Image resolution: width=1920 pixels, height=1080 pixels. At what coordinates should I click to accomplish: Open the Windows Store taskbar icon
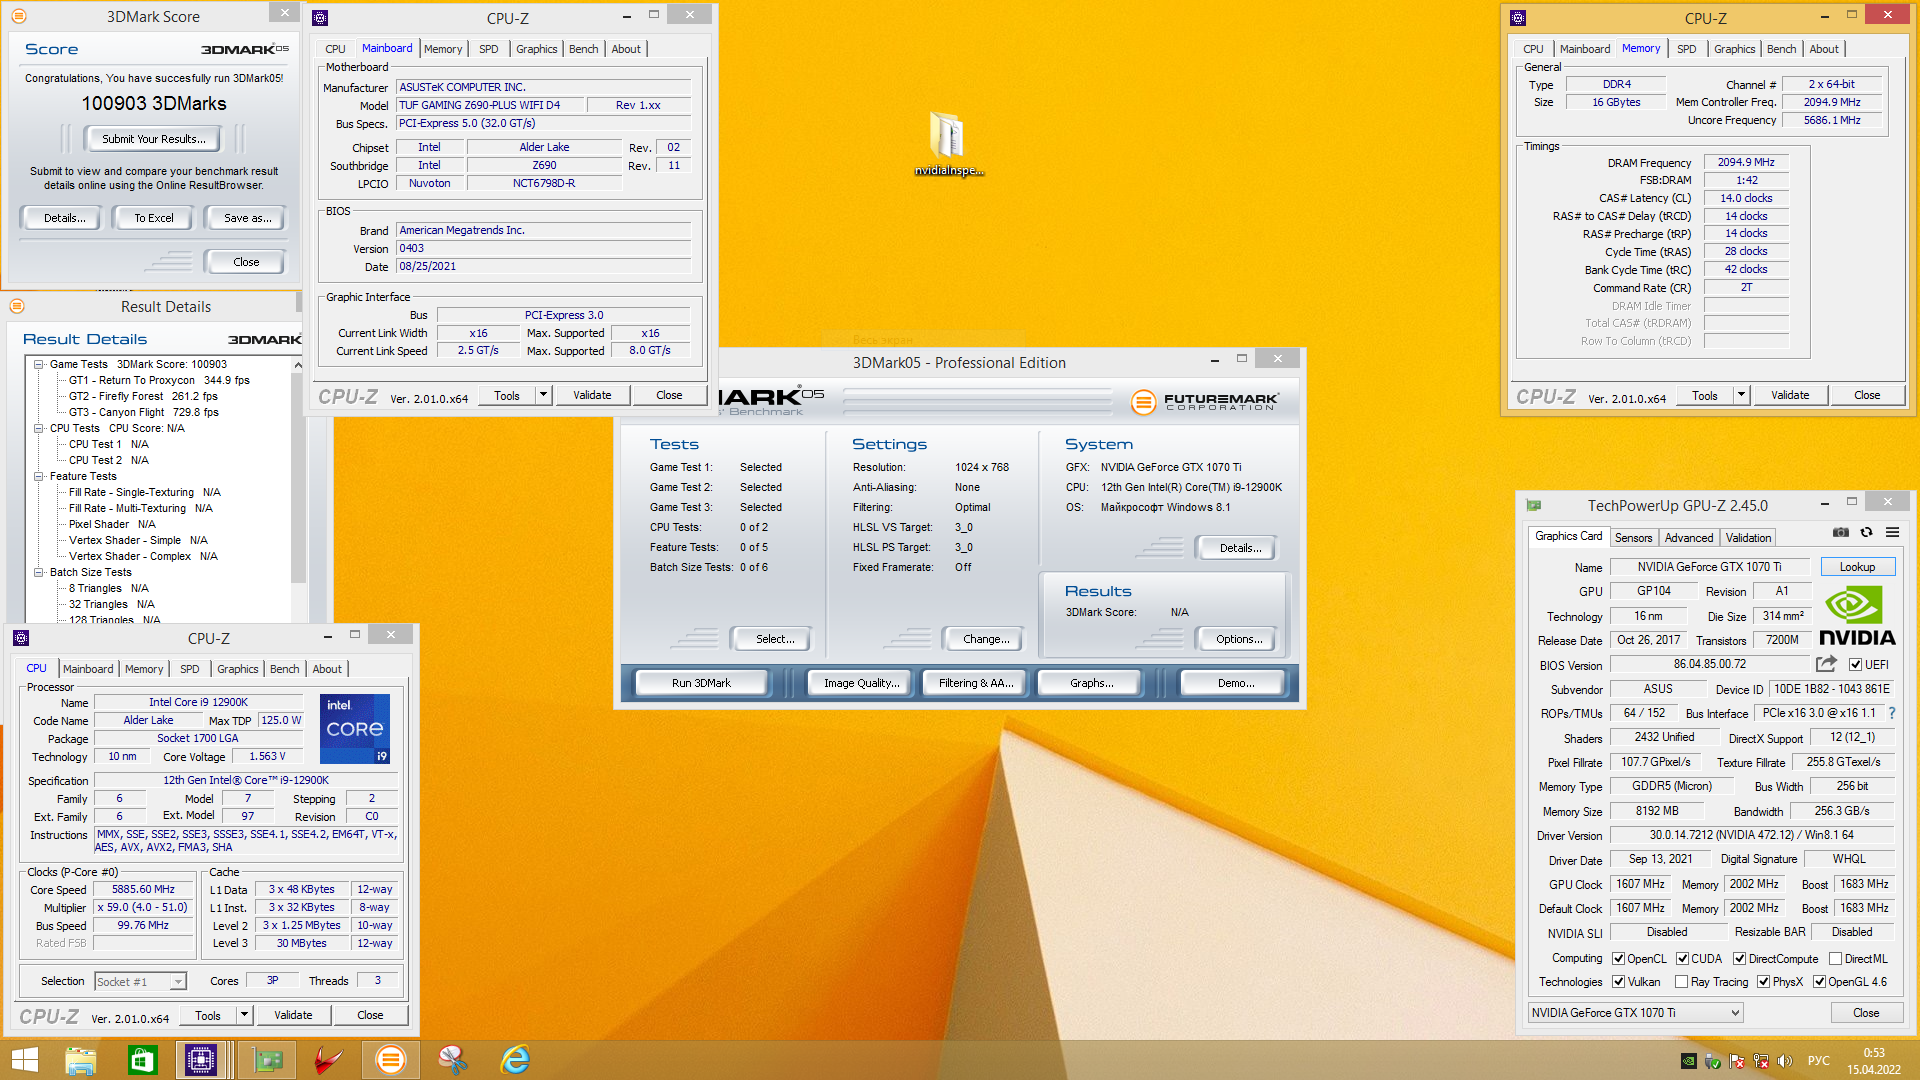point(142,1060)
